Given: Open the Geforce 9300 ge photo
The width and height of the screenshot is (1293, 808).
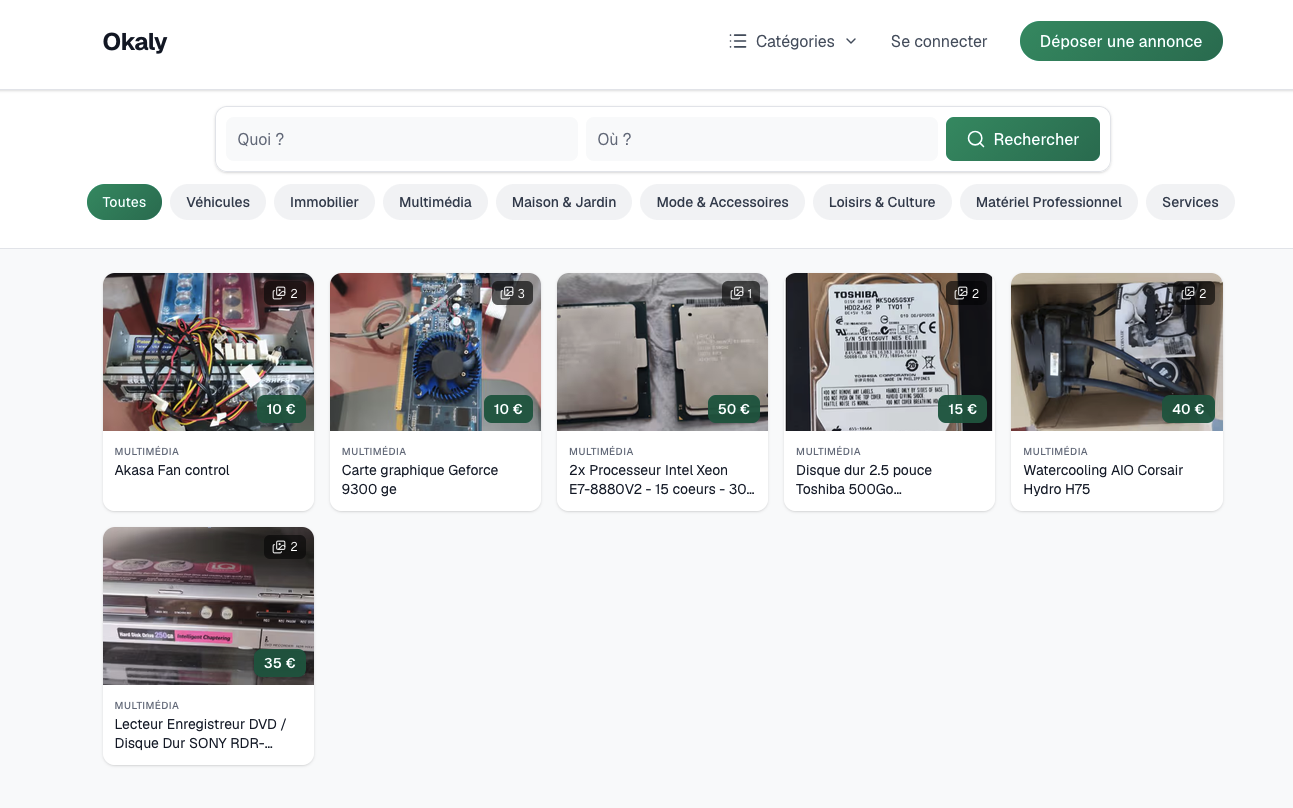Looking at the screenshot, I should 435,352.
